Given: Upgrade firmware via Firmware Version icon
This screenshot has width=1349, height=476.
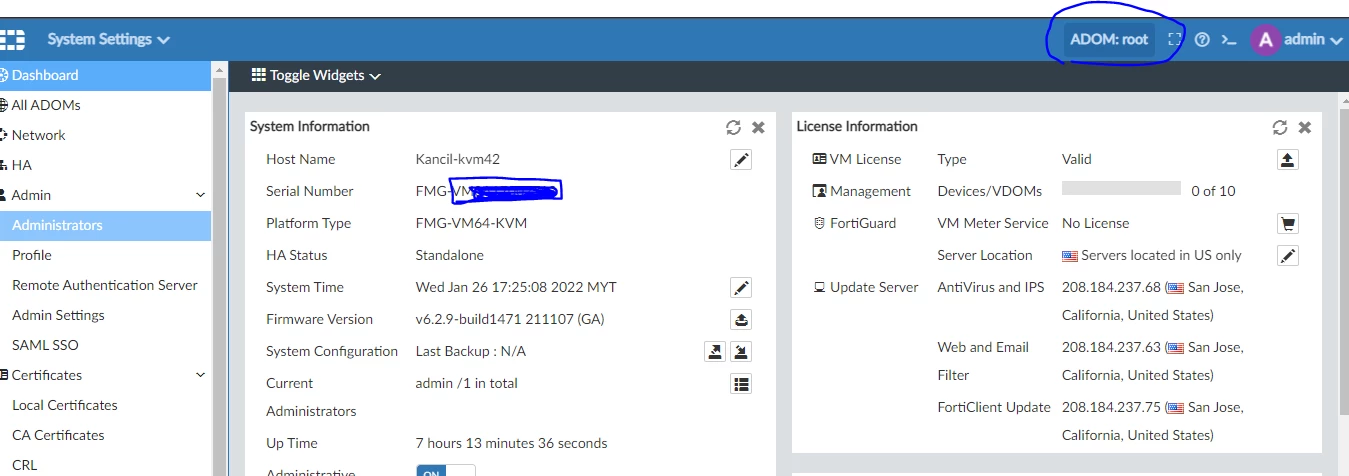Looking at the screenshot, I should click(741, 320).
